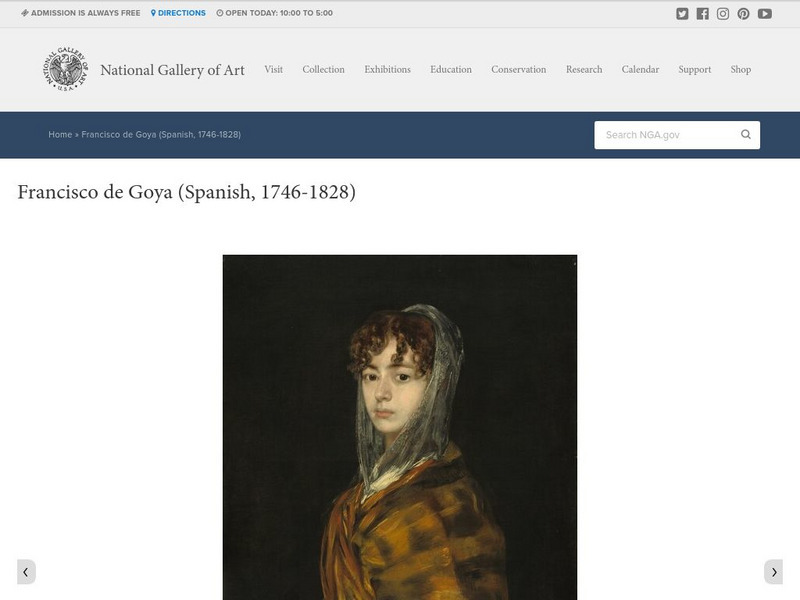
Task: Open the Twitter social icon
Action: tap(682, 14)
